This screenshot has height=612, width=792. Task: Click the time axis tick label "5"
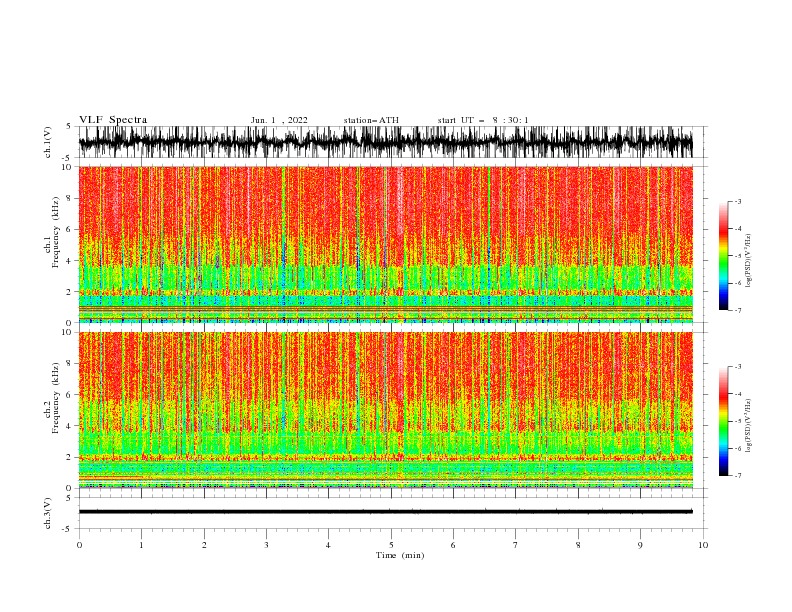[391, 545]
